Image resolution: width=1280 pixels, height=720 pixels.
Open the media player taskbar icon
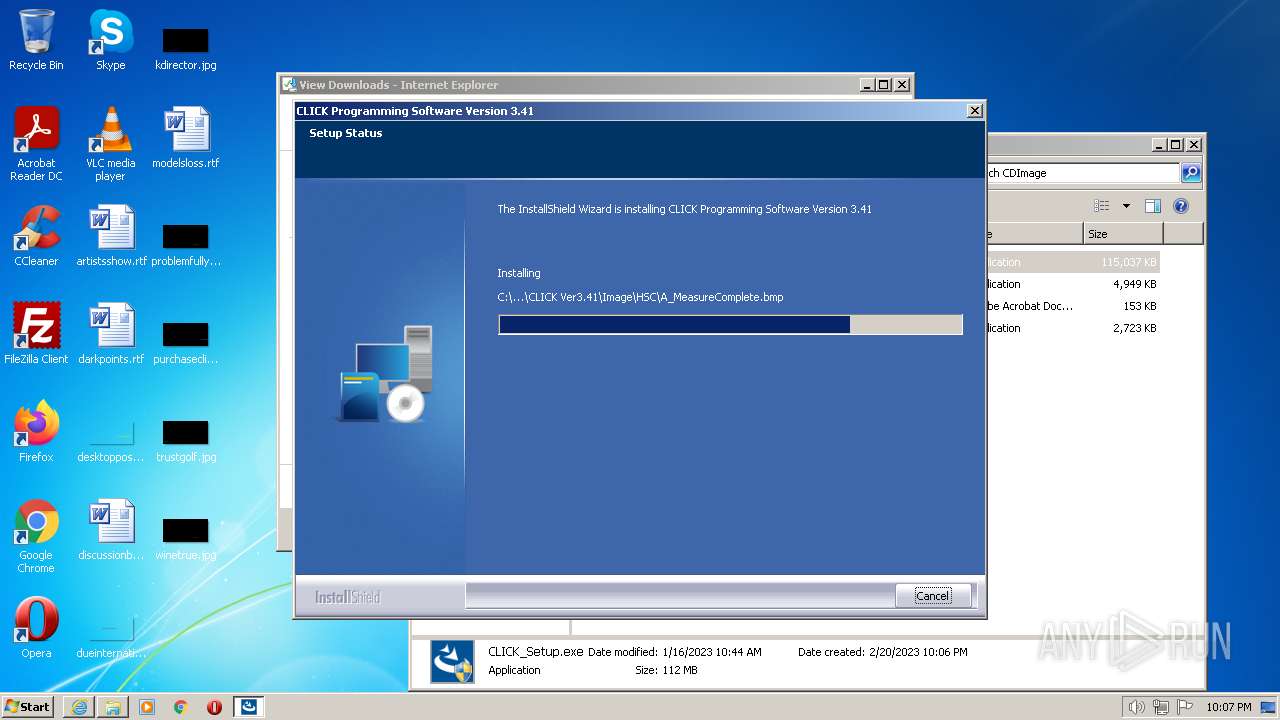pos(147,707)
